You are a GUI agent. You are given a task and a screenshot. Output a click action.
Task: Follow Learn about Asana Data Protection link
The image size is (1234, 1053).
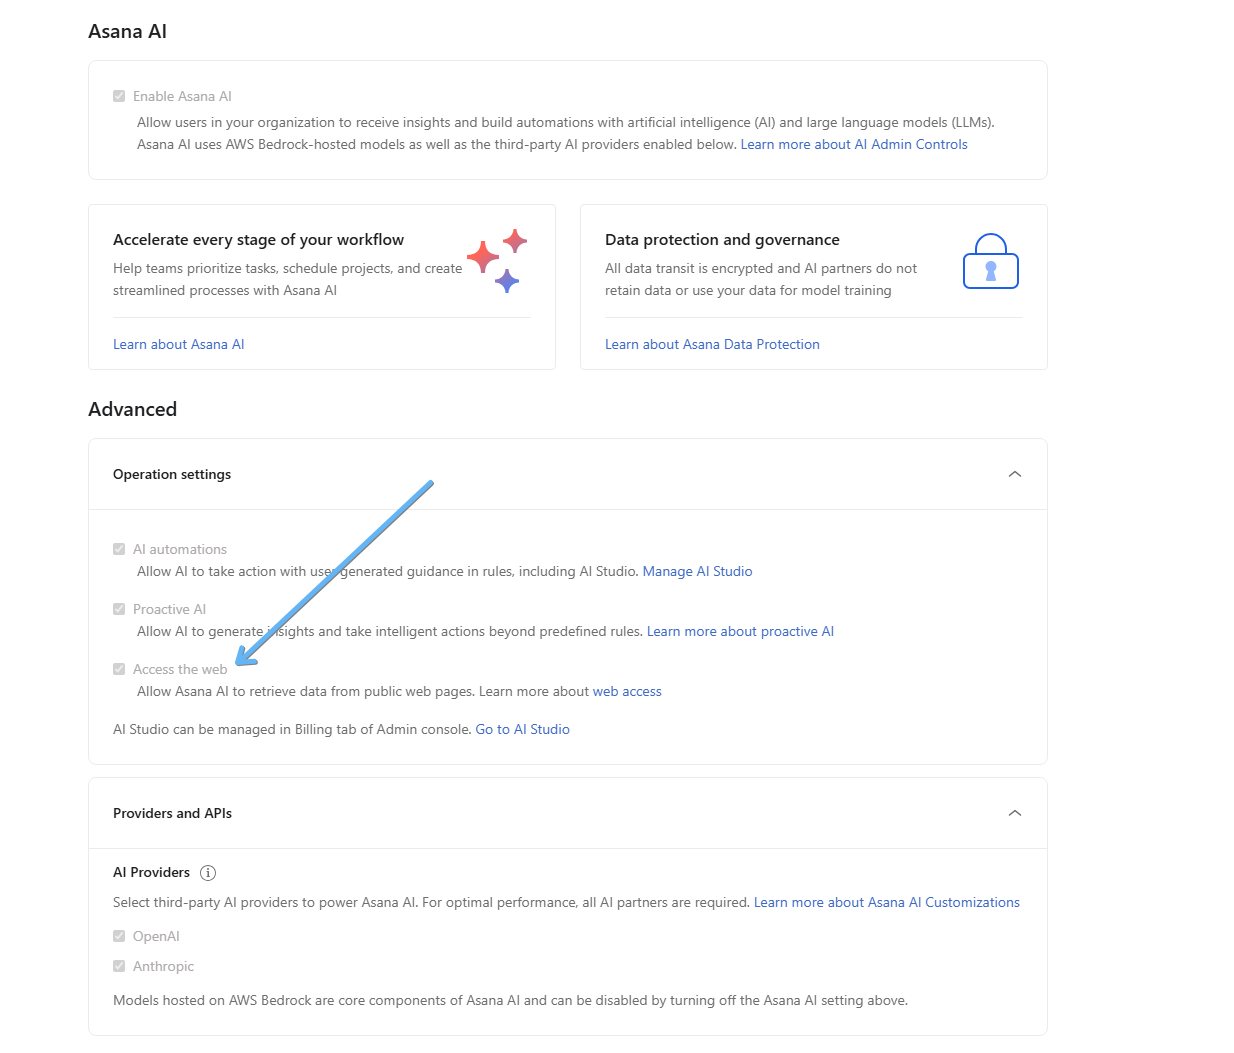point(712,345)
